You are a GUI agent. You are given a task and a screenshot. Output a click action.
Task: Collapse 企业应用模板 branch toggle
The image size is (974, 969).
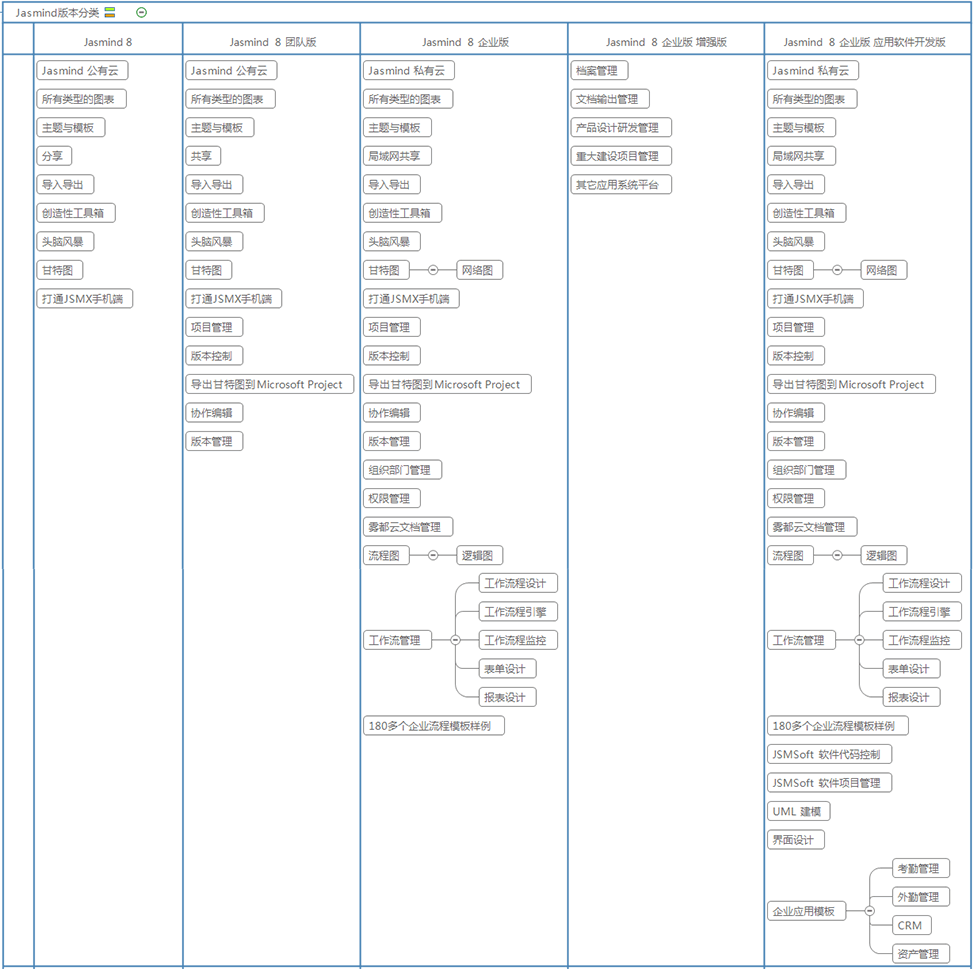click(870, 911)
